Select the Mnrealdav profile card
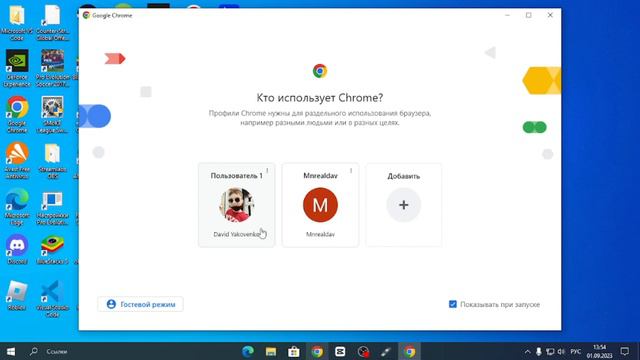This screenshot has height=360, width=640. (320, 205)
